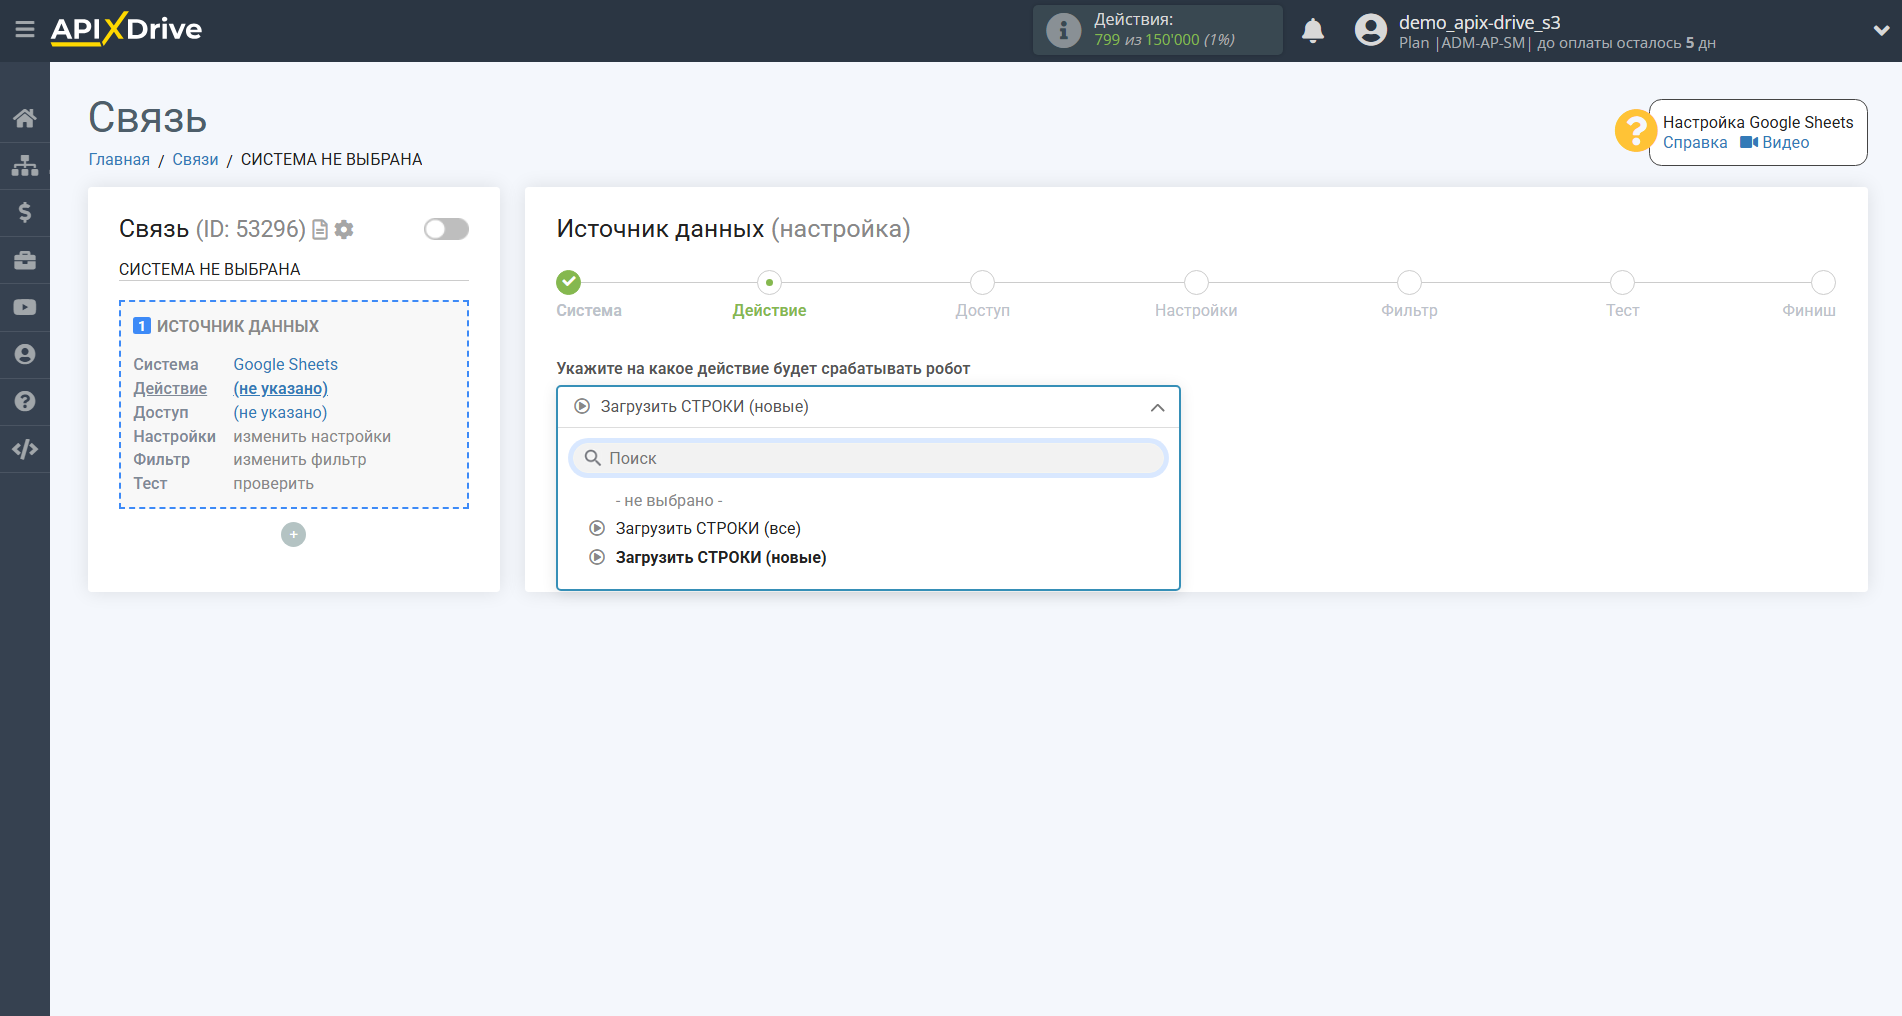
Task: Click the 'Поиск' search field
Action: point(868,458)
